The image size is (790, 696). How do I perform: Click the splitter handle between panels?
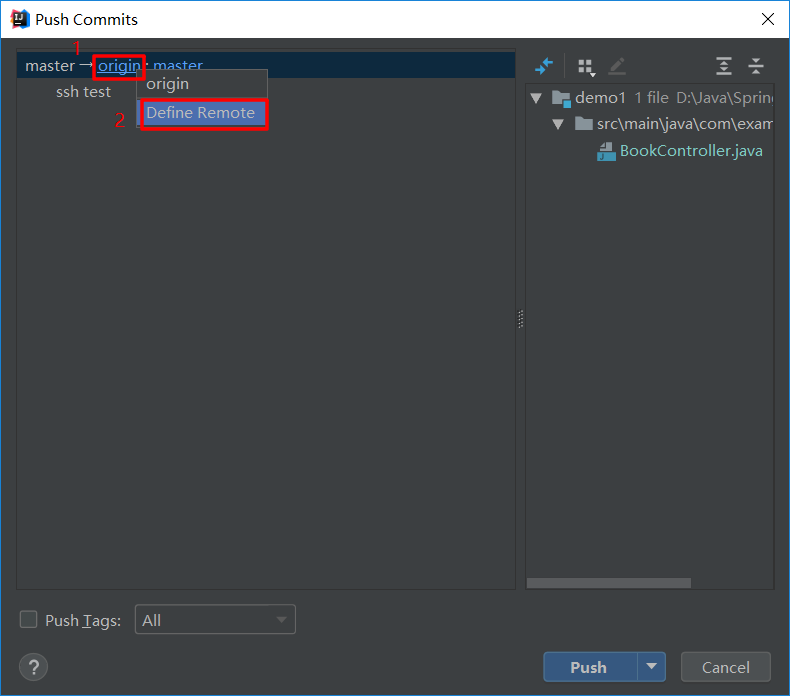pyautogui.click(x=520, y=319)
